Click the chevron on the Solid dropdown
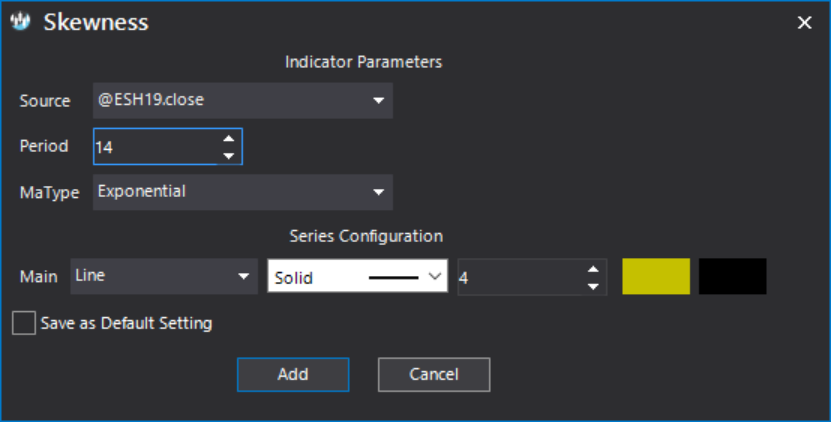The width and height of the screenshot is (831, 422). [x=435, y=276]
